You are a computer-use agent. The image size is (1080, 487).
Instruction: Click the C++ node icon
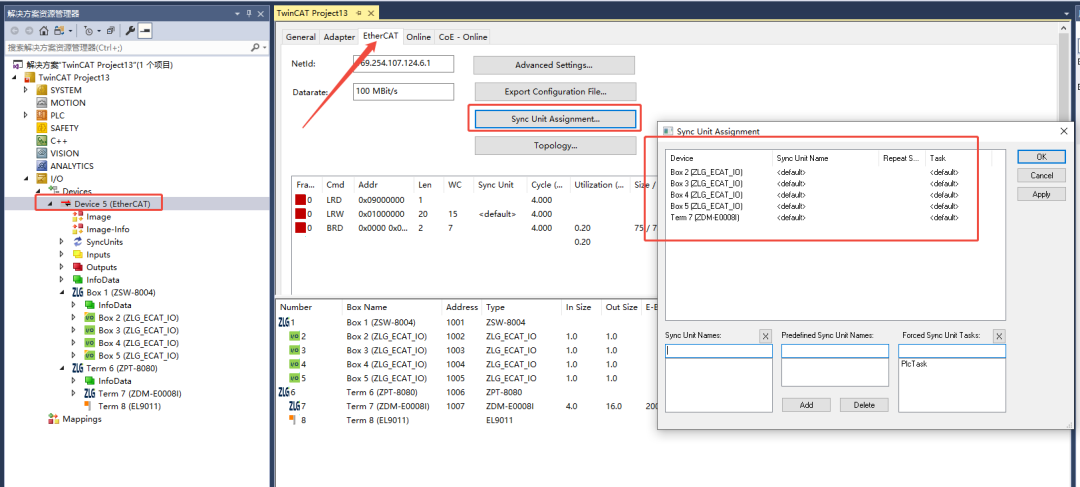(41, 141)
